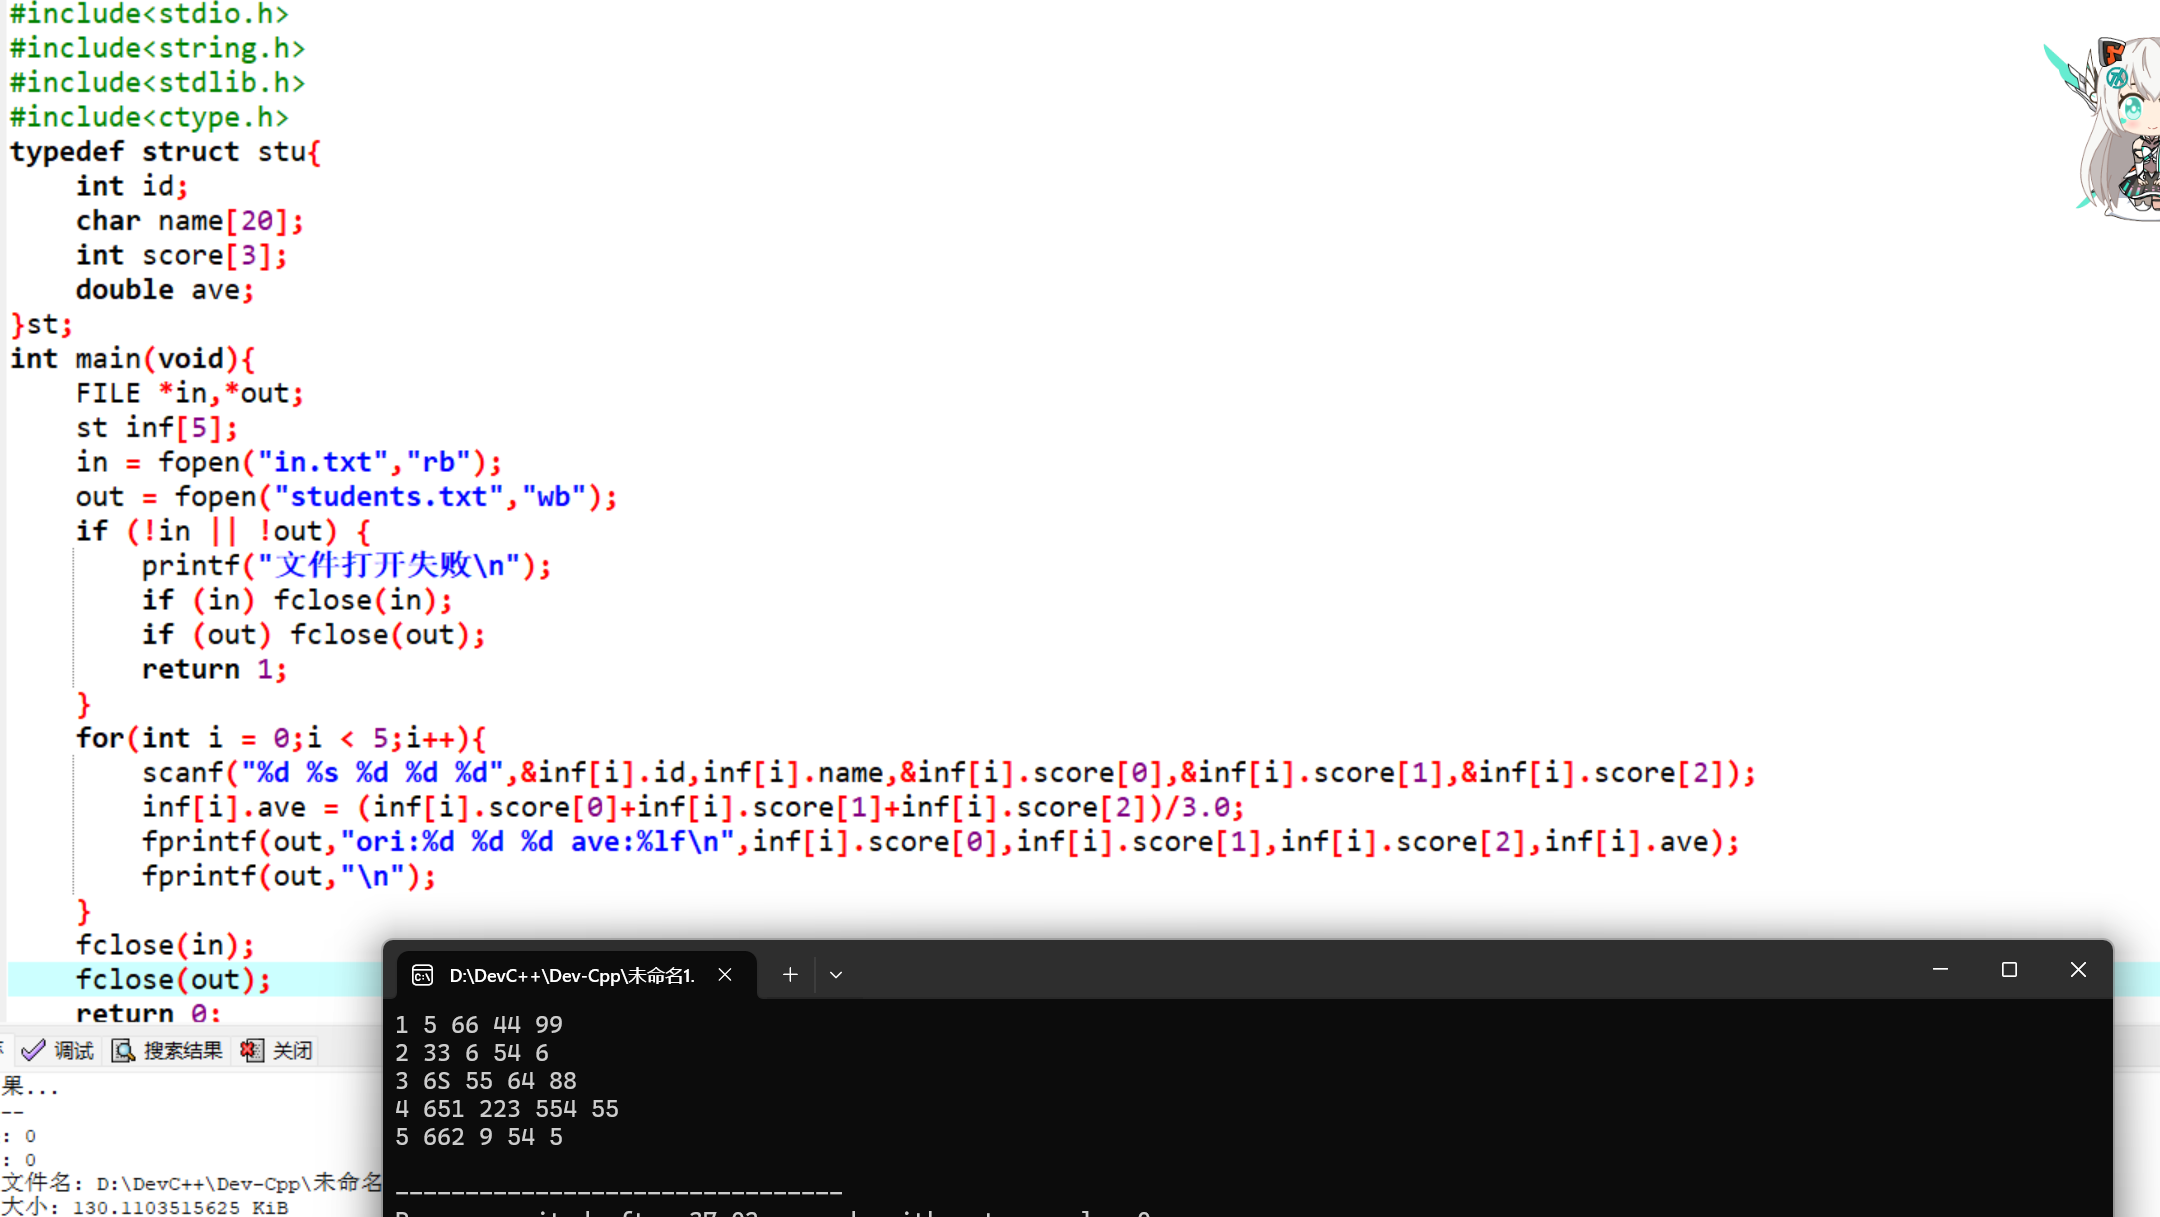The height and width of the screenshot is (1217, 2160).
Task: Click the file size text 130.1103515625 KiB
Action: (x=180, y=1207)
